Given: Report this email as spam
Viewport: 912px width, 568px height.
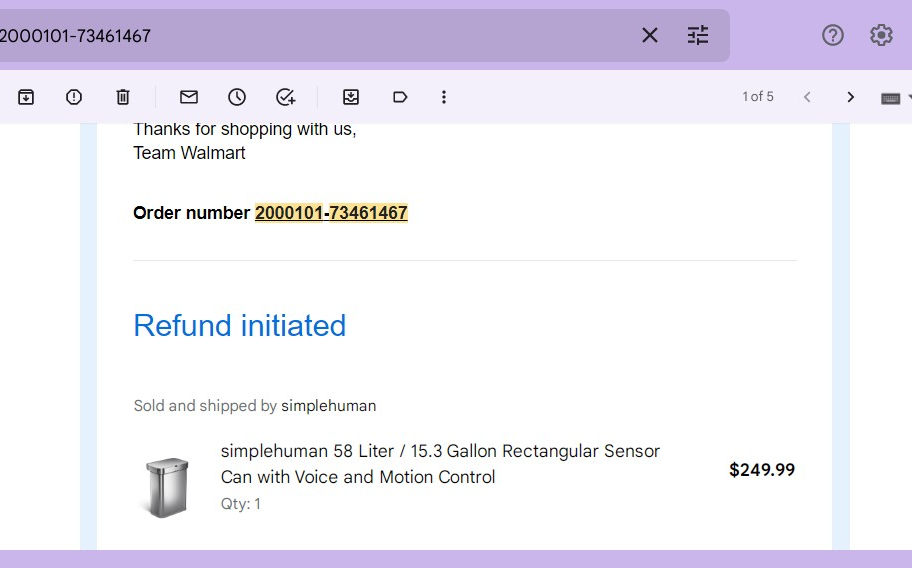Looking at the screenshot, I should coord(74,97).
